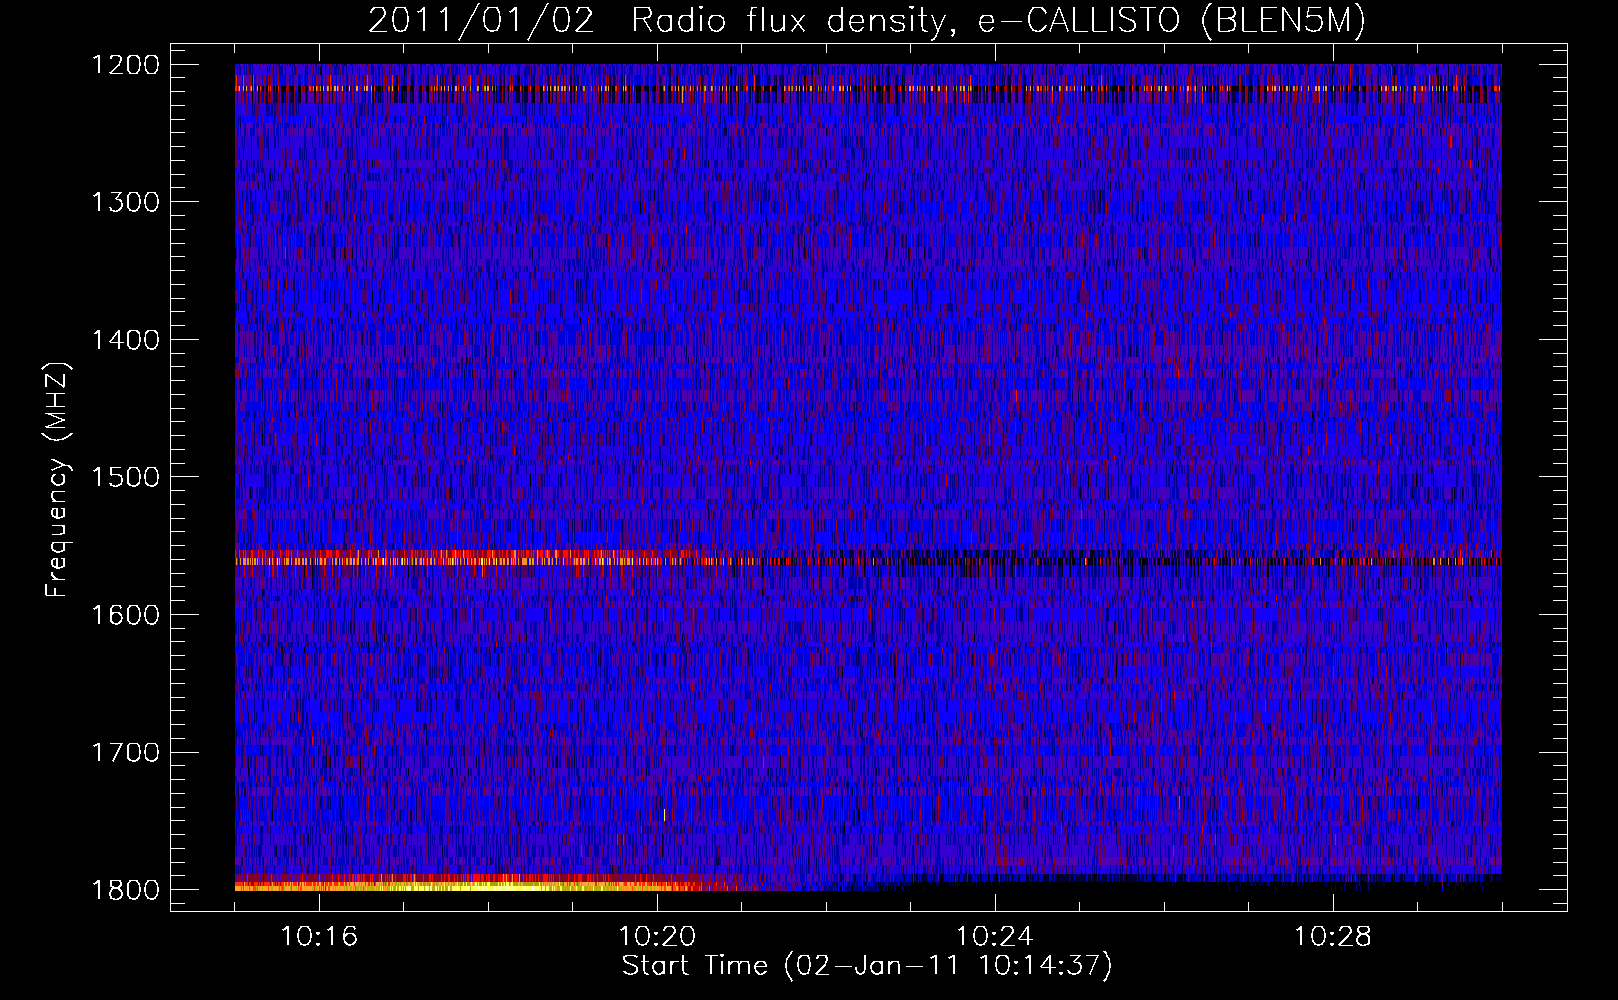Click the 10:16 time axis label
Image resolution: width=1618 pixels, height=1000 pixels.
click(x=319, y=937)
